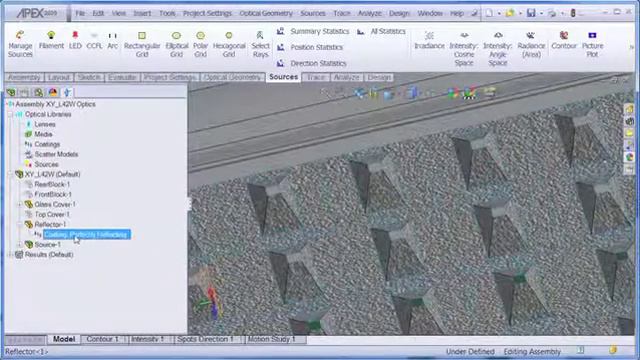Select Lenses in Optical Libraries
Screen dimensions: 640x360
44,124
